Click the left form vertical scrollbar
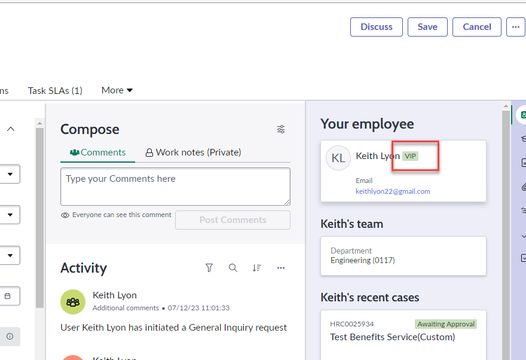 pyautogui.click(x=39, y=218)
